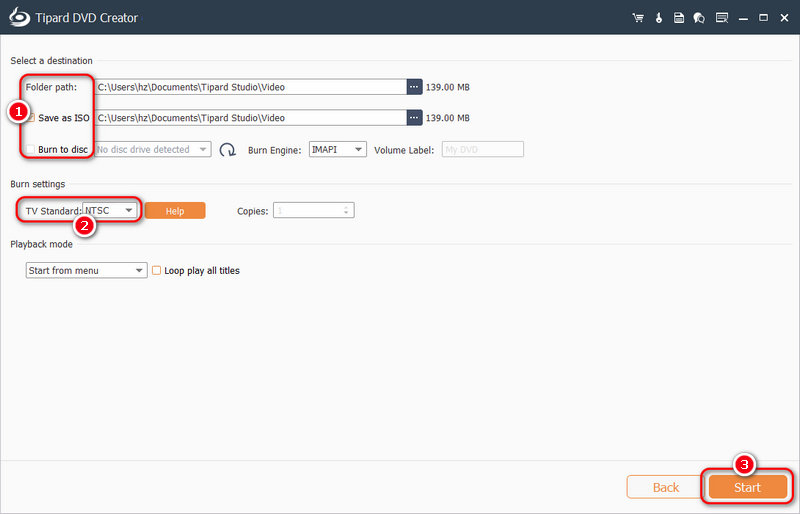Click the Start button
This screenshot has height=514, width=800.
[x=747, y=487]
